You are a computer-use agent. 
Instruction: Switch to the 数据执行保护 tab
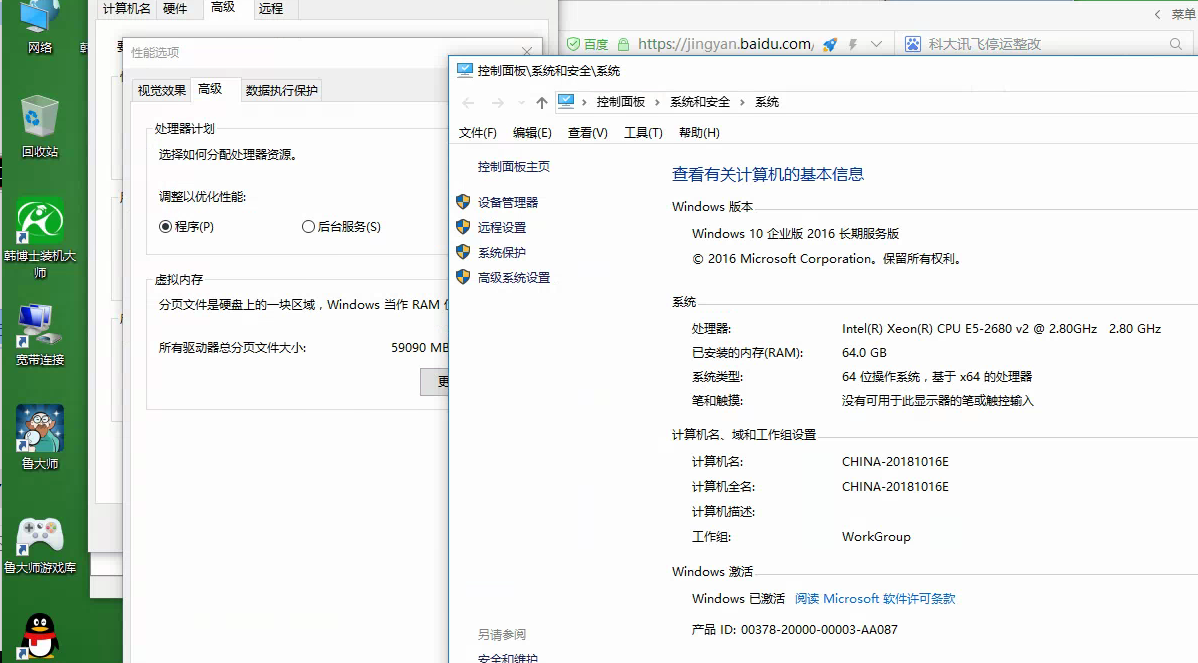(282, 89)
